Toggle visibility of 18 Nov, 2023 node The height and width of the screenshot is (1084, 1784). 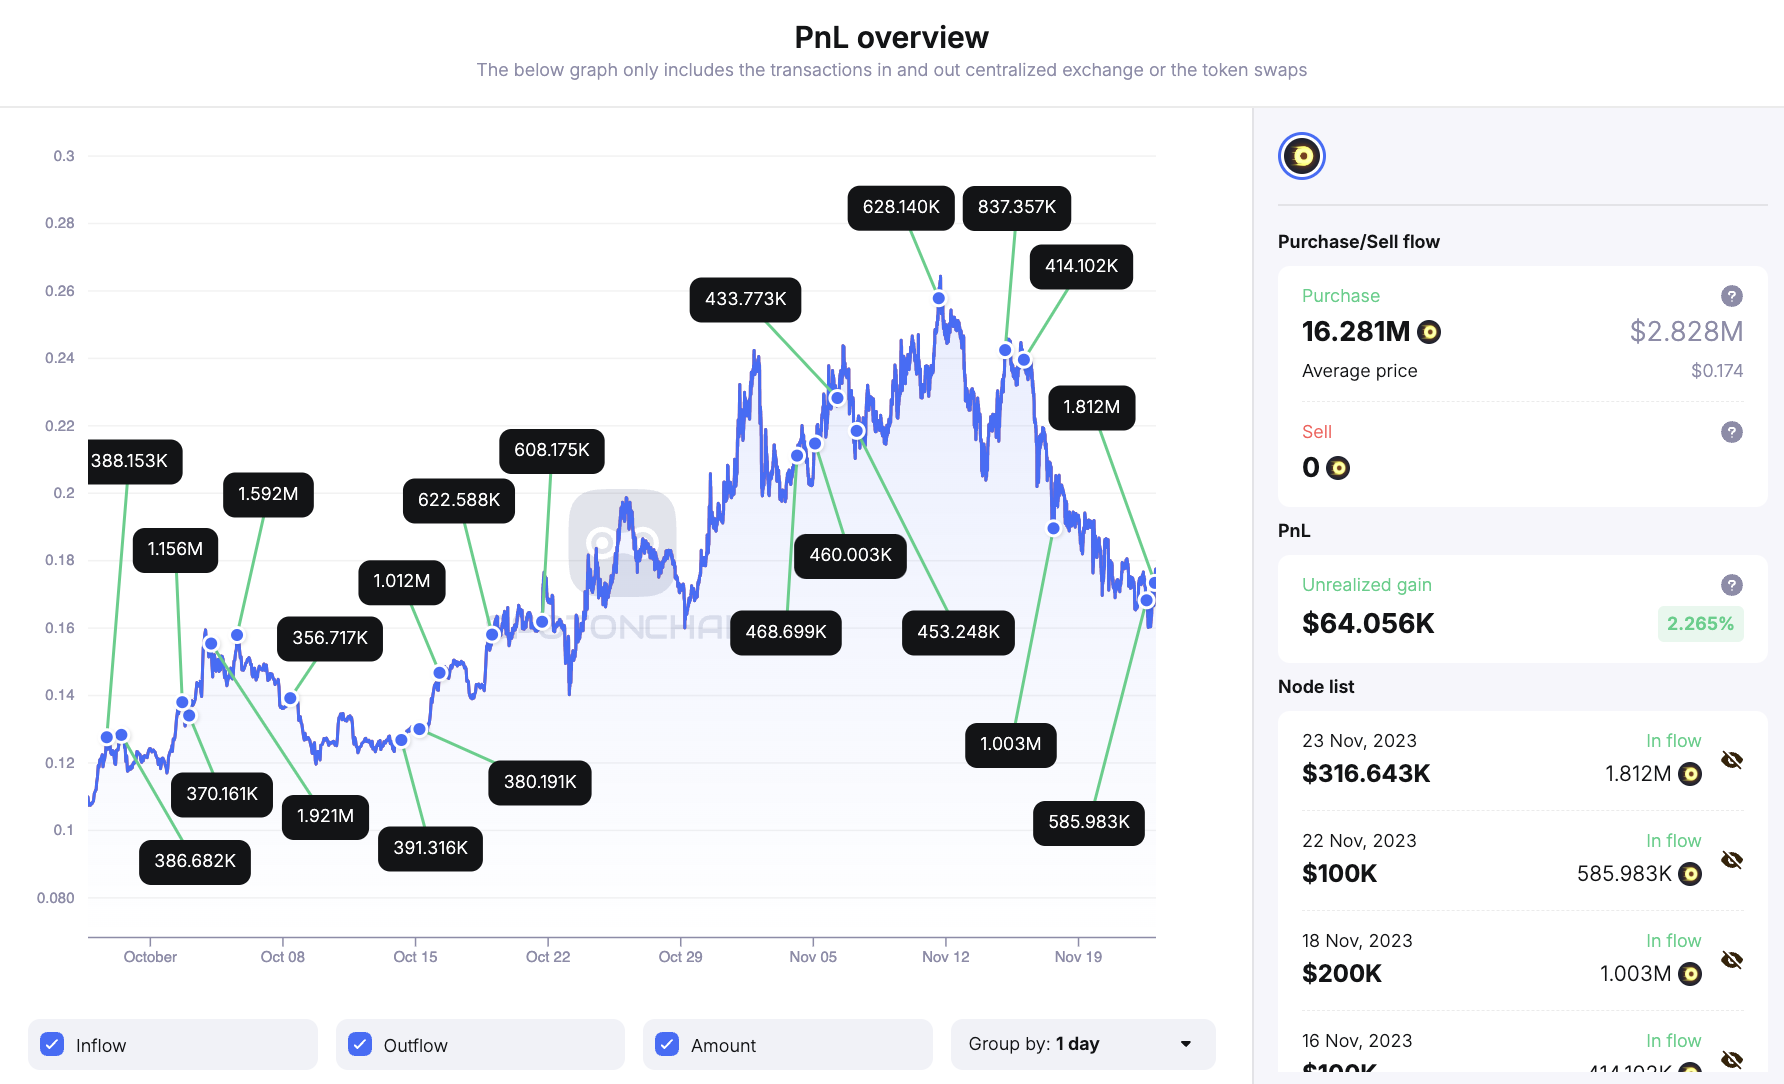(1732, 960)
